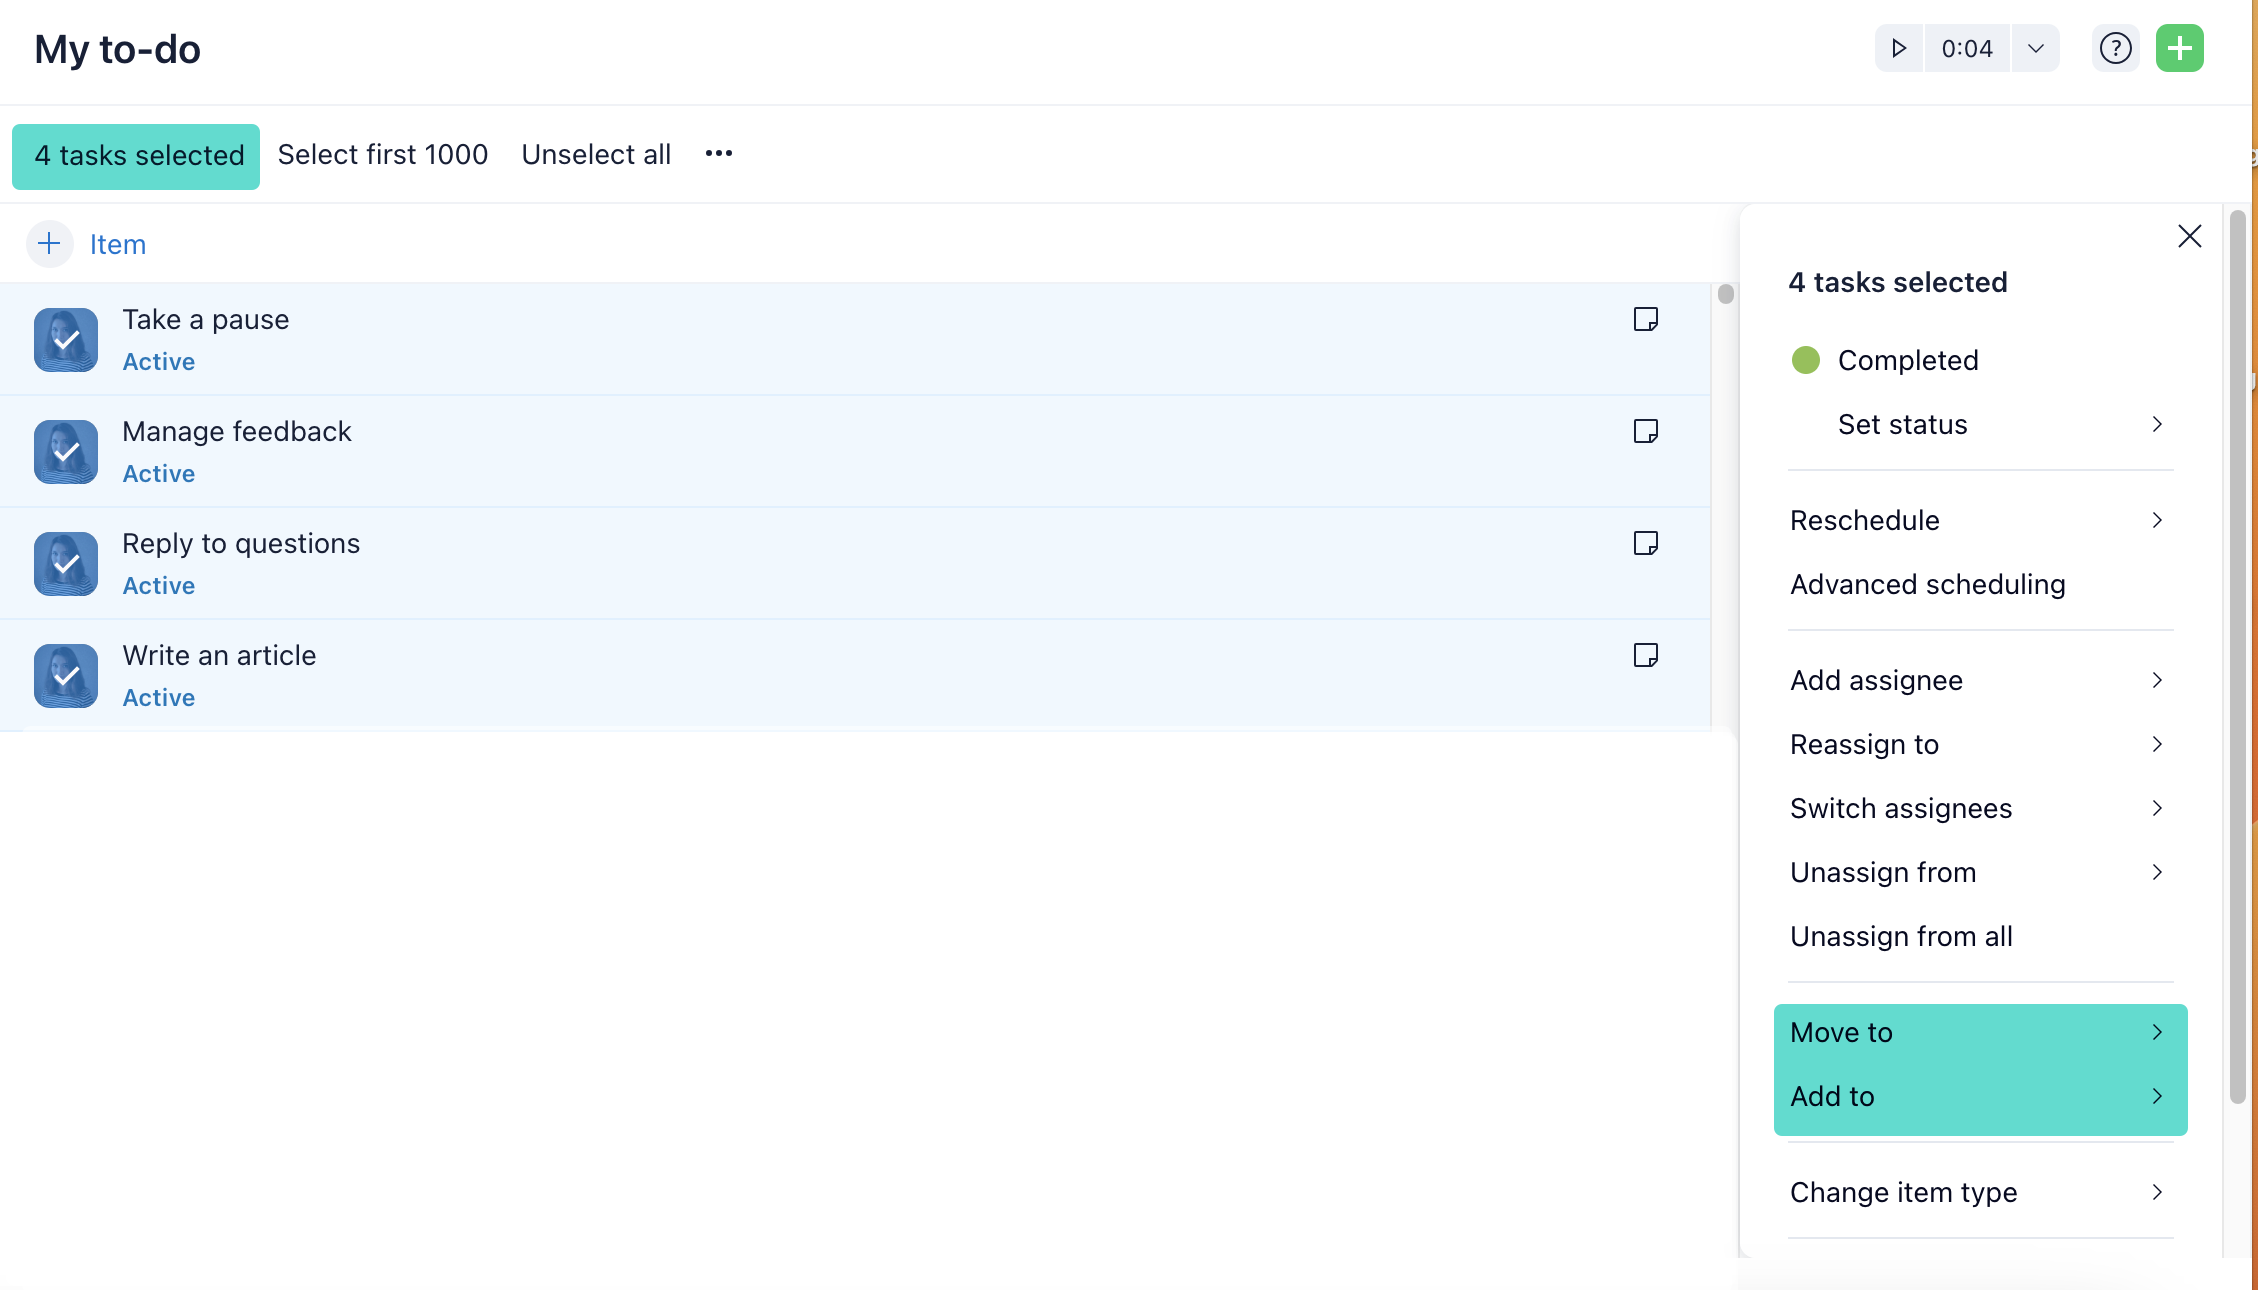
Task: Open note icon for Reply to questions
Action: pyautogui.click(x=1645, y=543)
